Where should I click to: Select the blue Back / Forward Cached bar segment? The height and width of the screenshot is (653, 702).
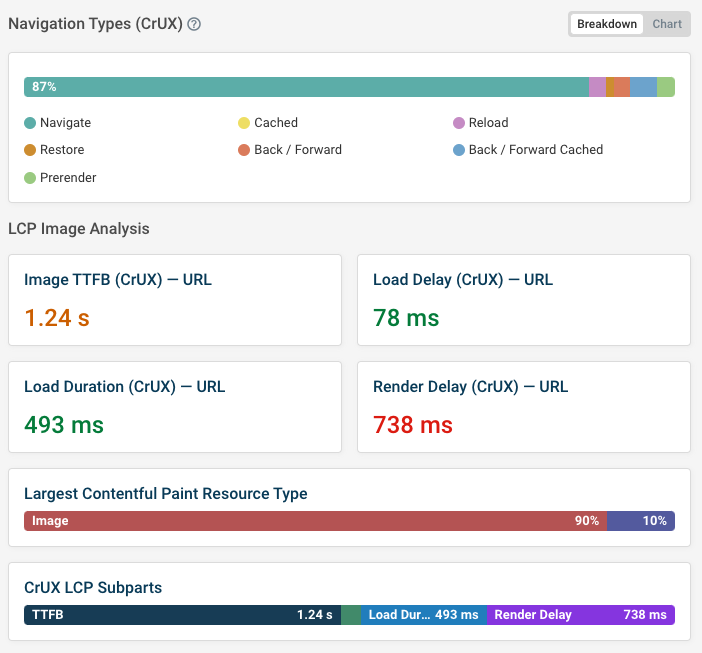click(x=643, y=87)
